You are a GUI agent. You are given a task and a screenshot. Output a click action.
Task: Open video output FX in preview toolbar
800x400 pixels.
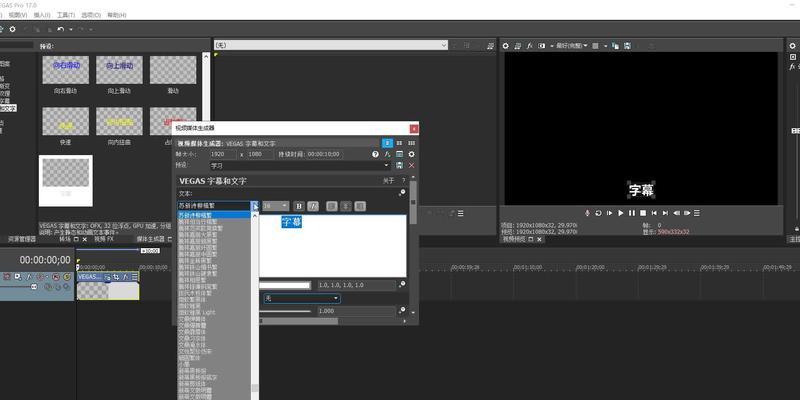530,46
